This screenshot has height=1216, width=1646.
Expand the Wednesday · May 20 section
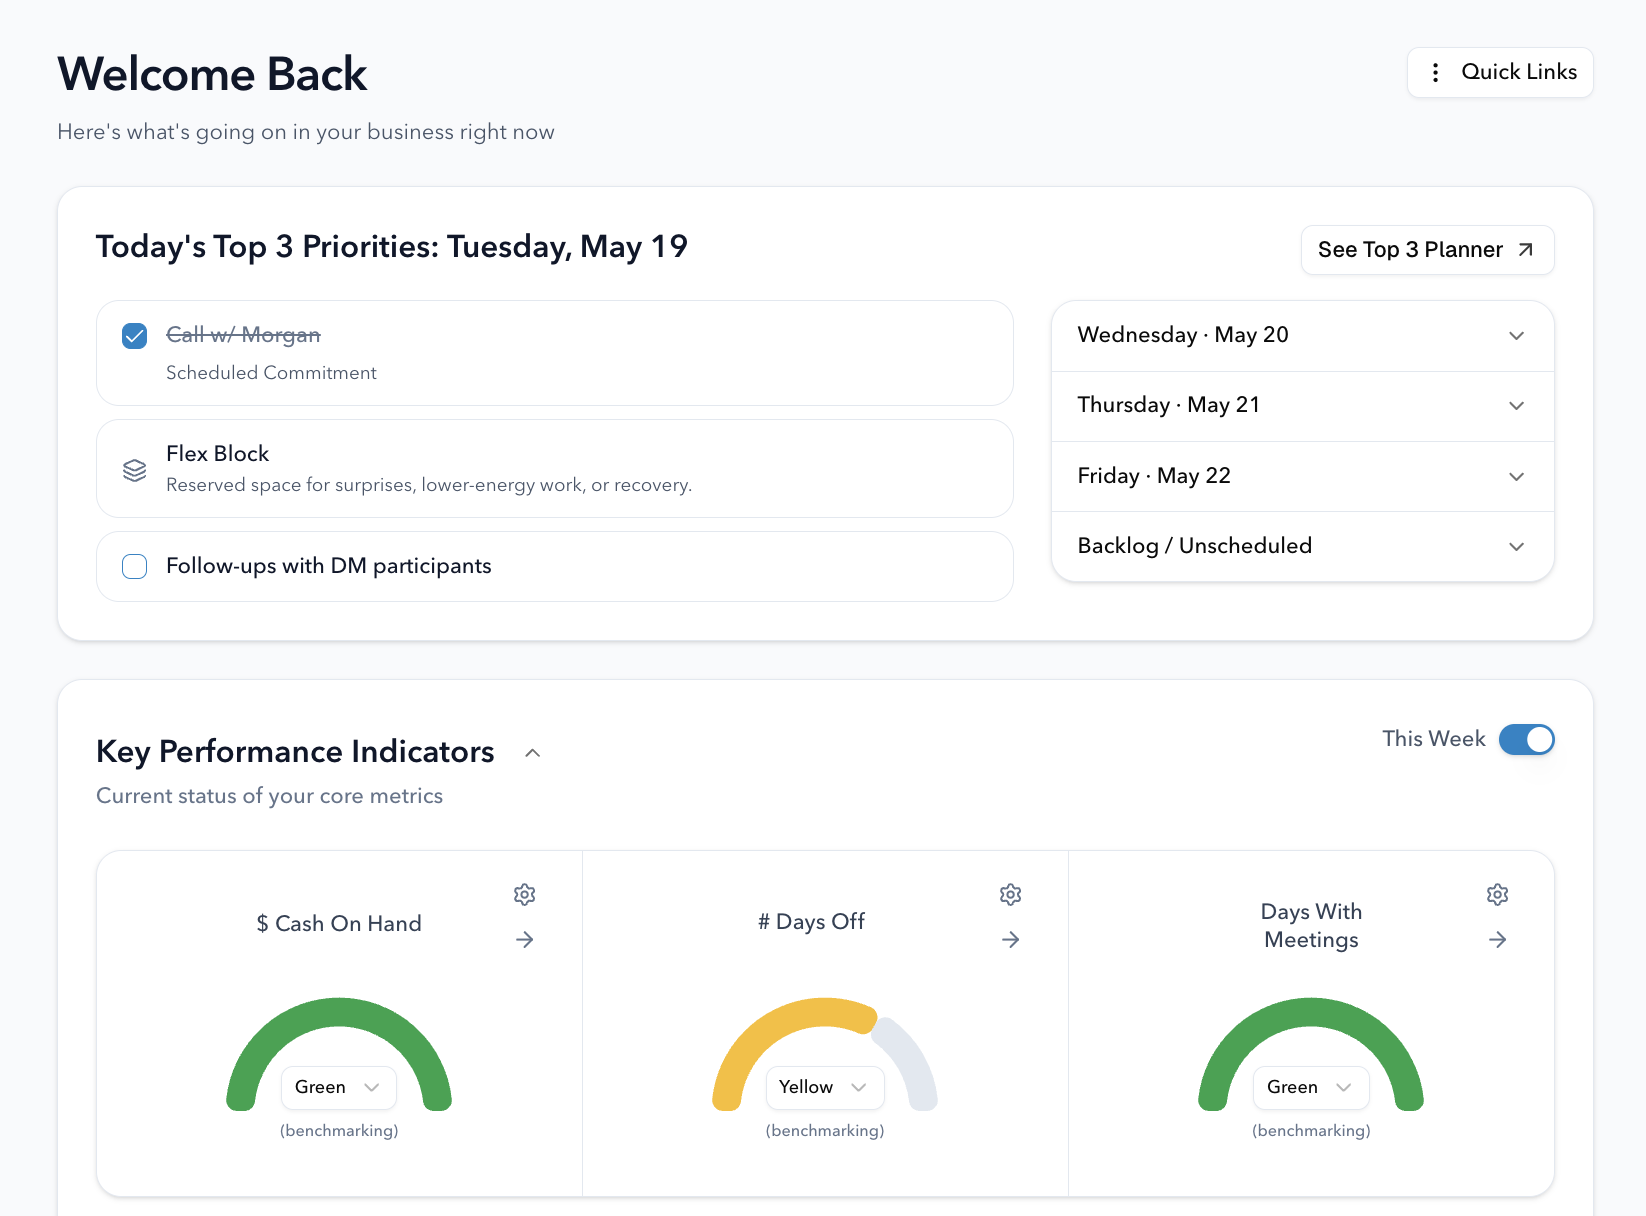[1302, 336]
